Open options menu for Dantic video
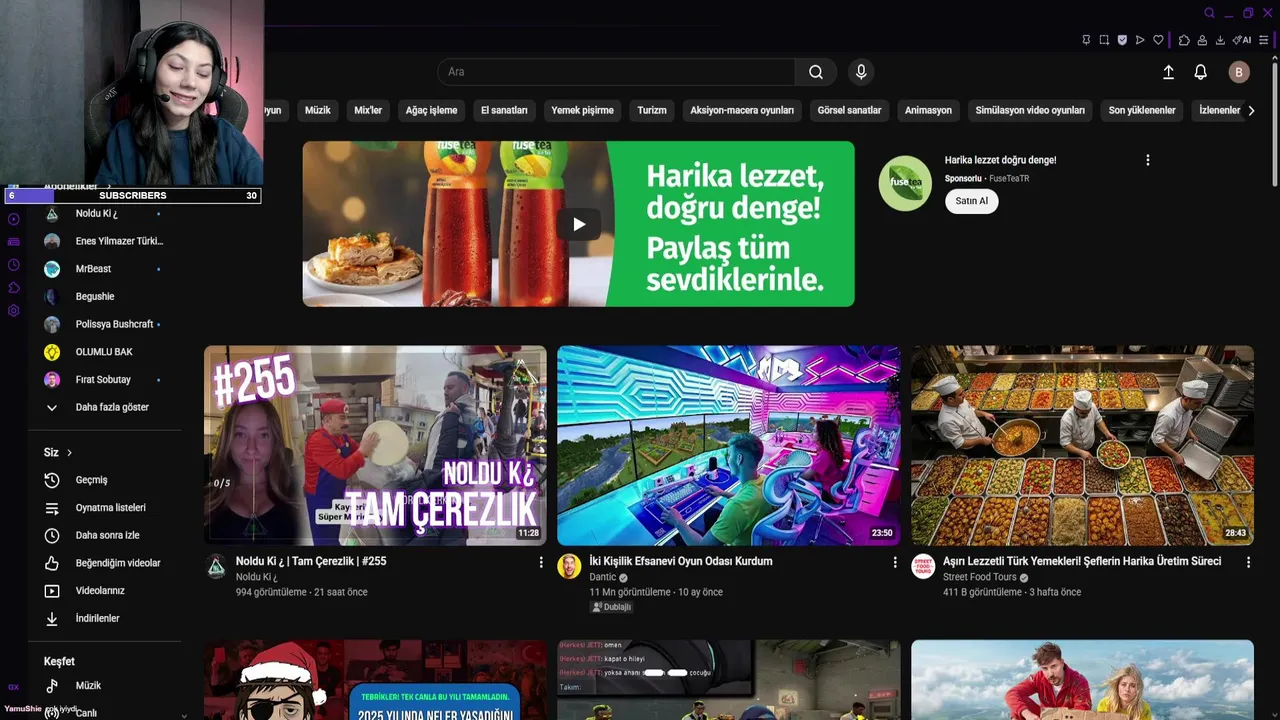The height and width of the screenshot is (720, 1280). [x=895, y=562]
